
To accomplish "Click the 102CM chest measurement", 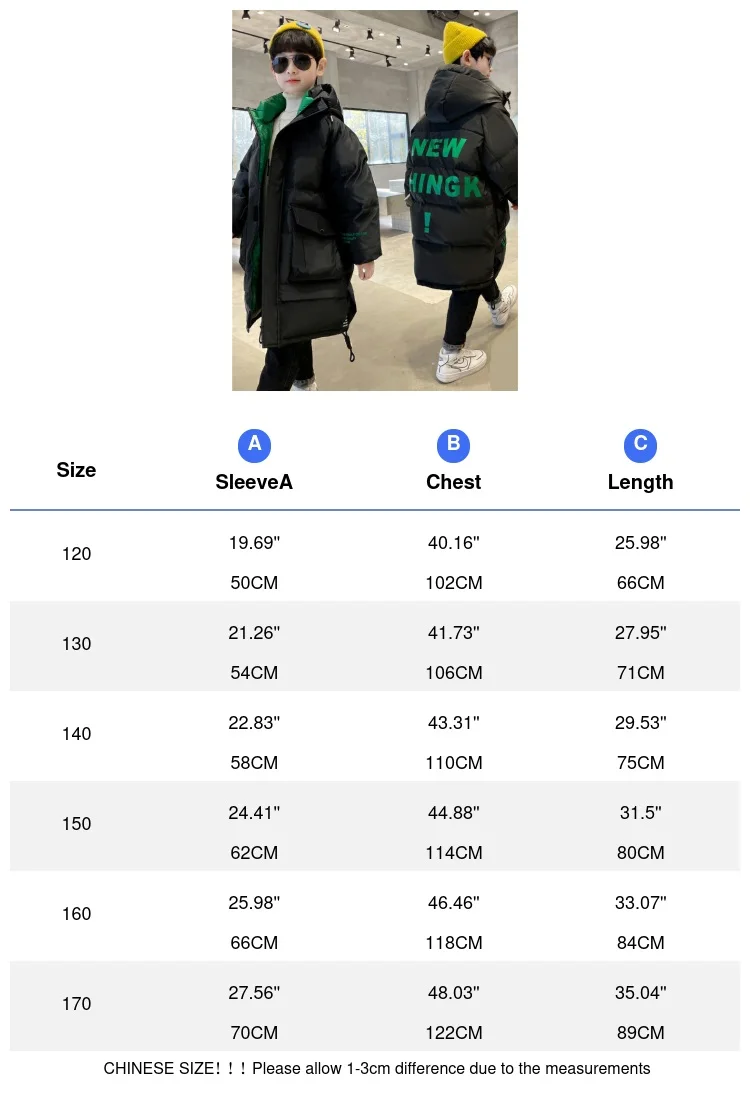I will coord(454,583).
